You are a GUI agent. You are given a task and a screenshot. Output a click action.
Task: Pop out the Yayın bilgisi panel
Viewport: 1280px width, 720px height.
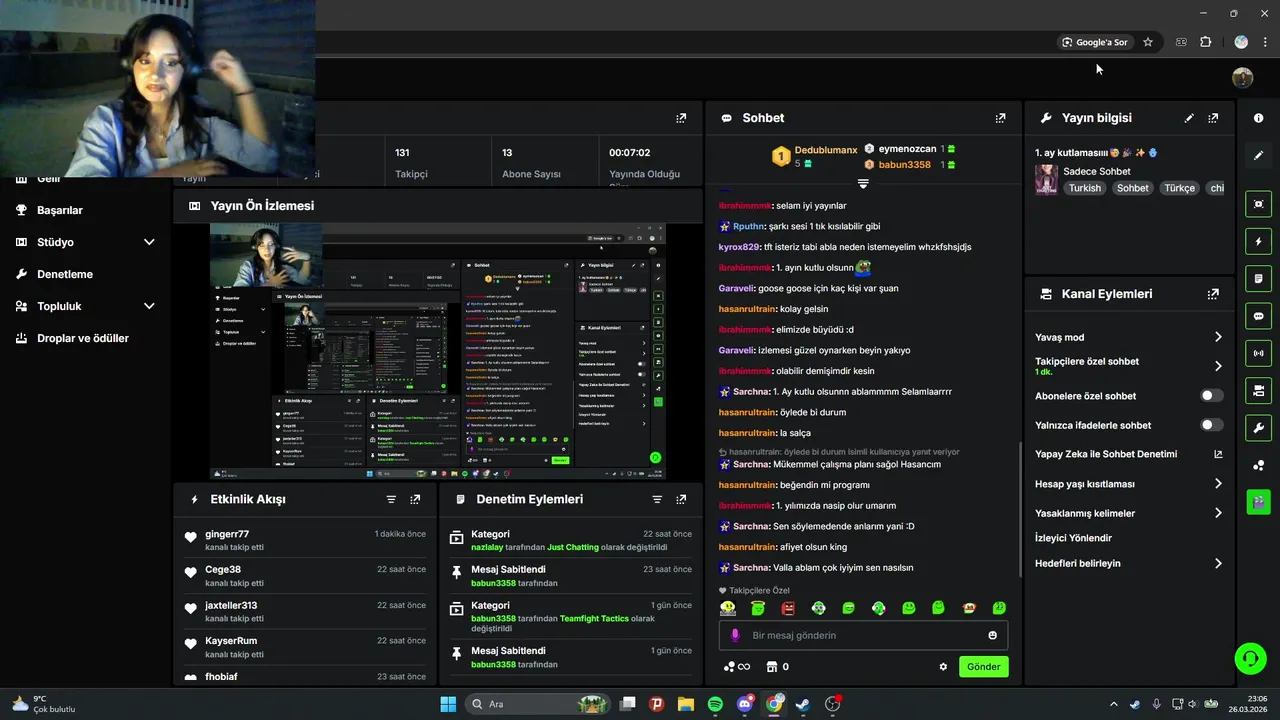click(x=1213, y=118)
